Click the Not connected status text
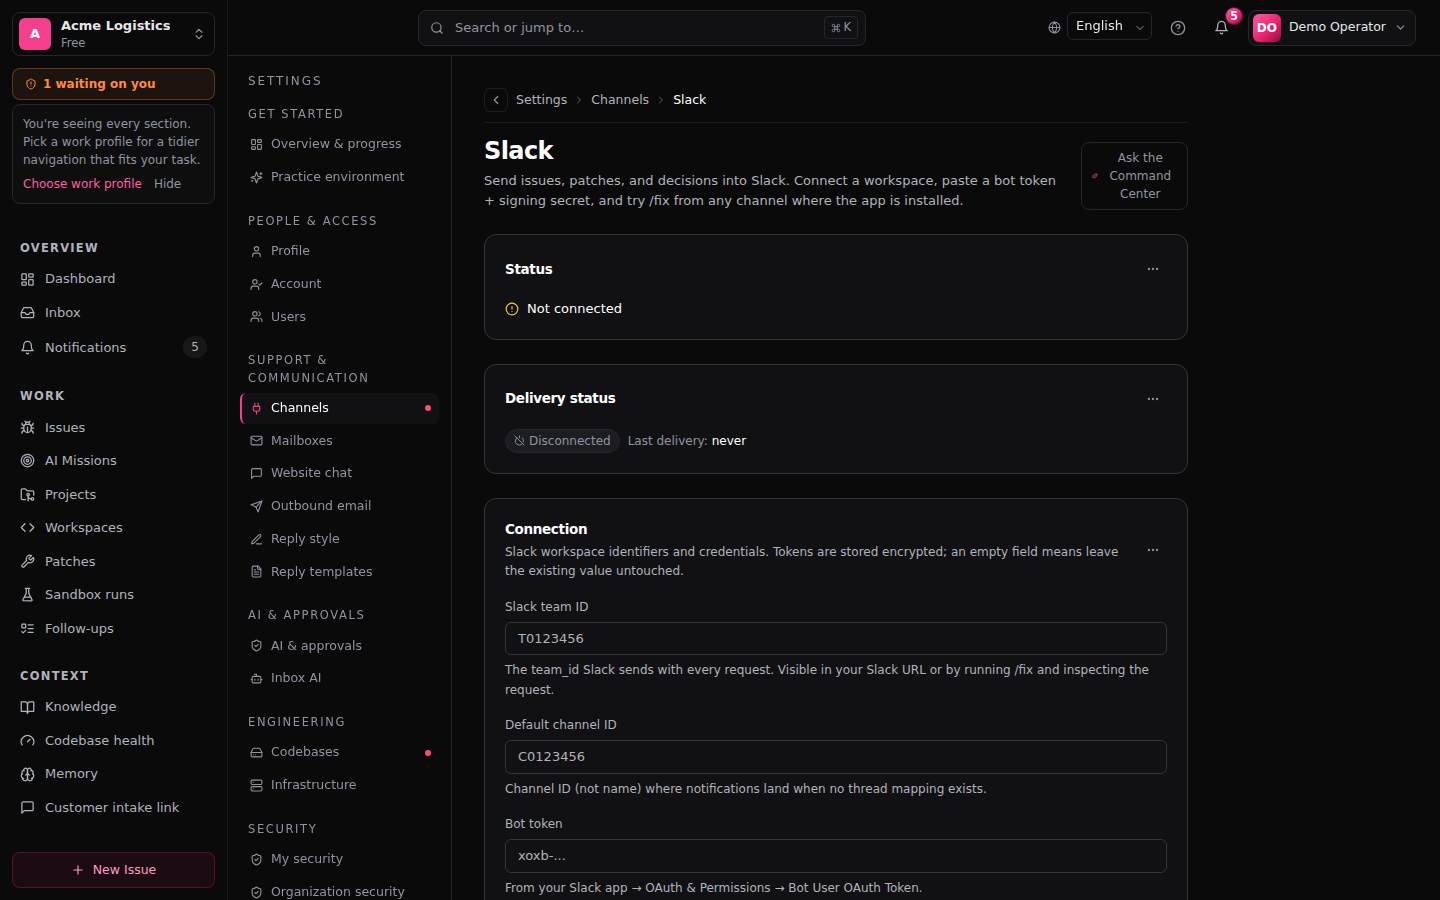1440x900 pixels. [574, 309]
